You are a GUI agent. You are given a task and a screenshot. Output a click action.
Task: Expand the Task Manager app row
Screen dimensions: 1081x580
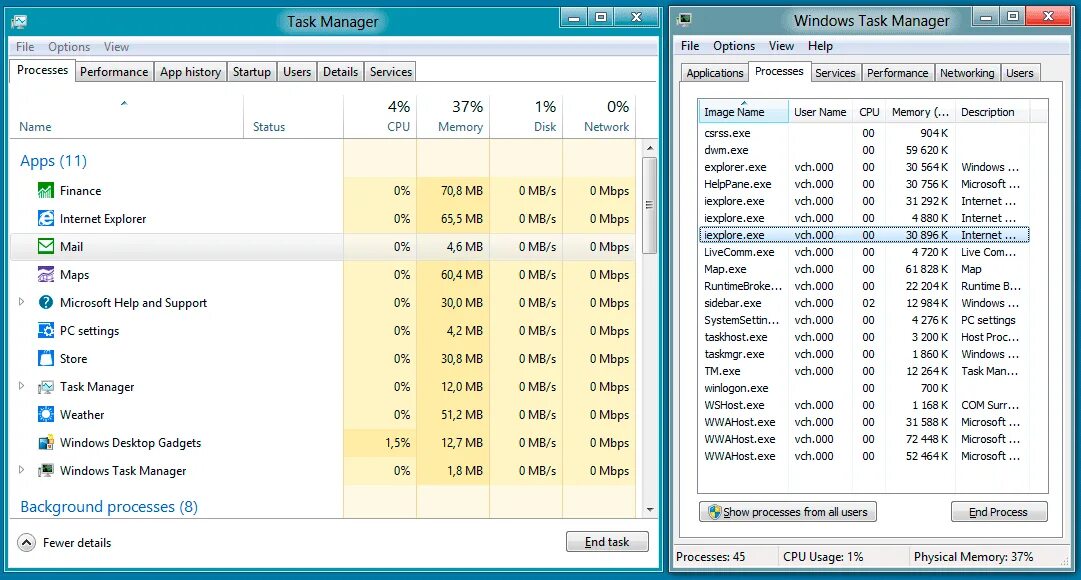tap(21, 386)
